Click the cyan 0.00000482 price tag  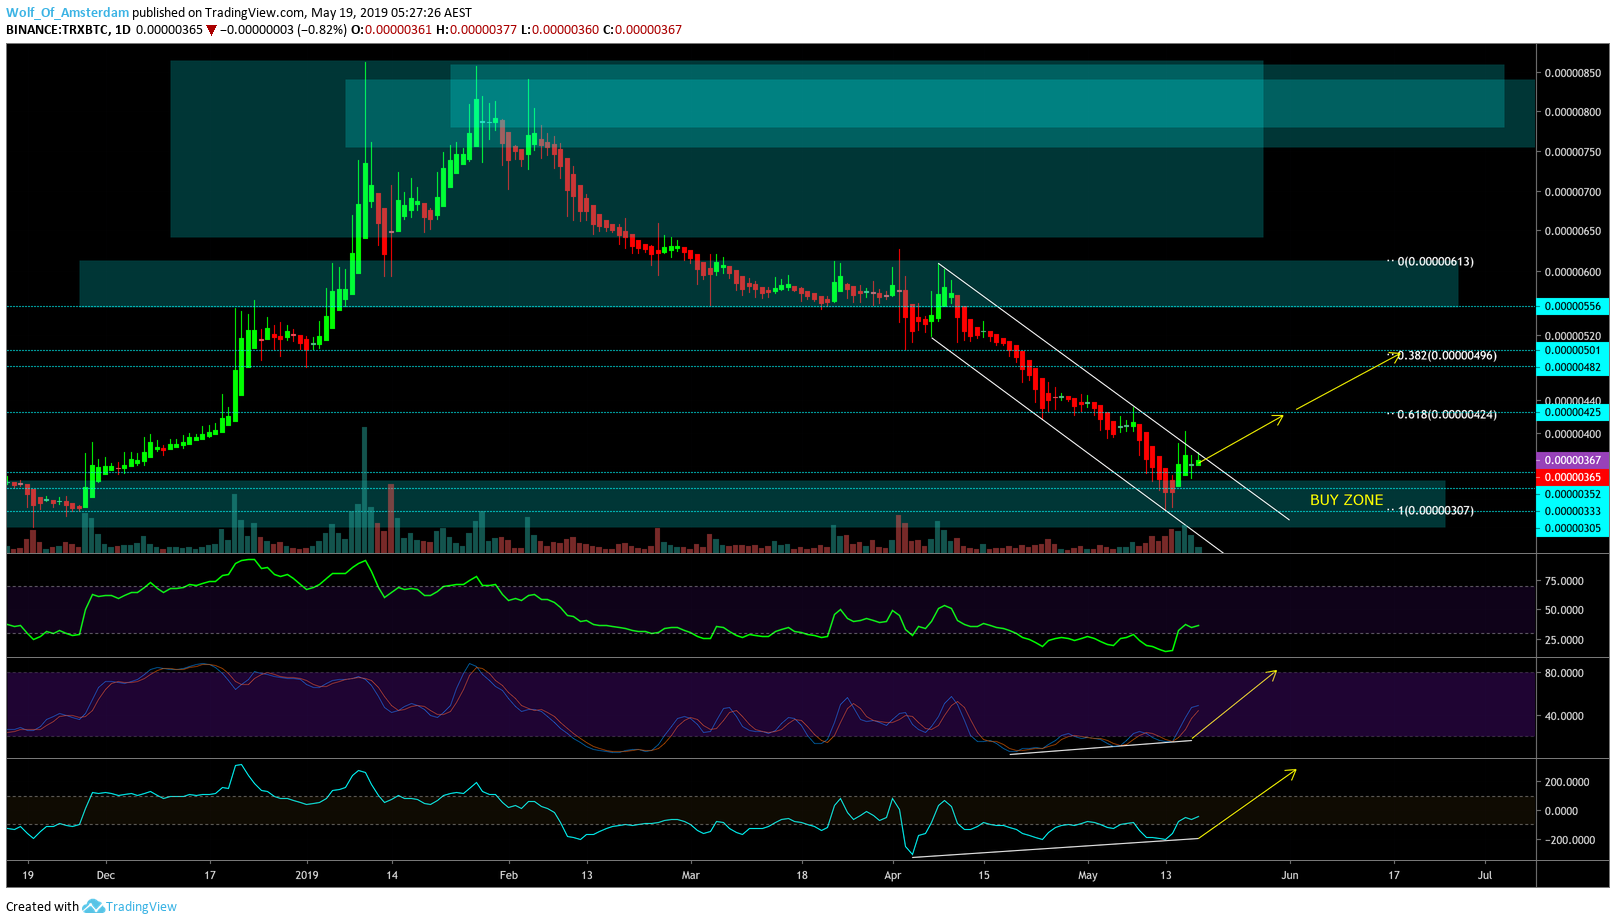(x=1572, y=367)
